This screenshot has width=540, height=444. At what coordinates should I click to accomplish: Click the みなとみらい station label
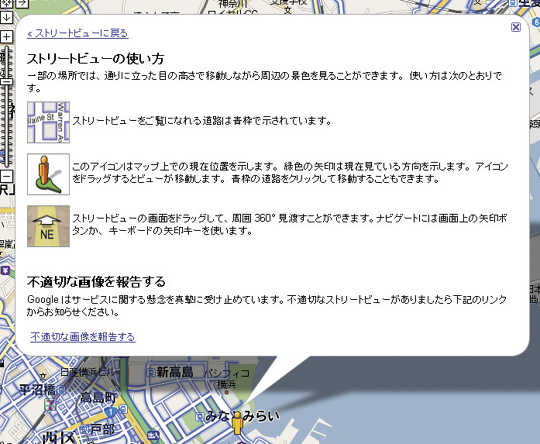coord(242,416)
